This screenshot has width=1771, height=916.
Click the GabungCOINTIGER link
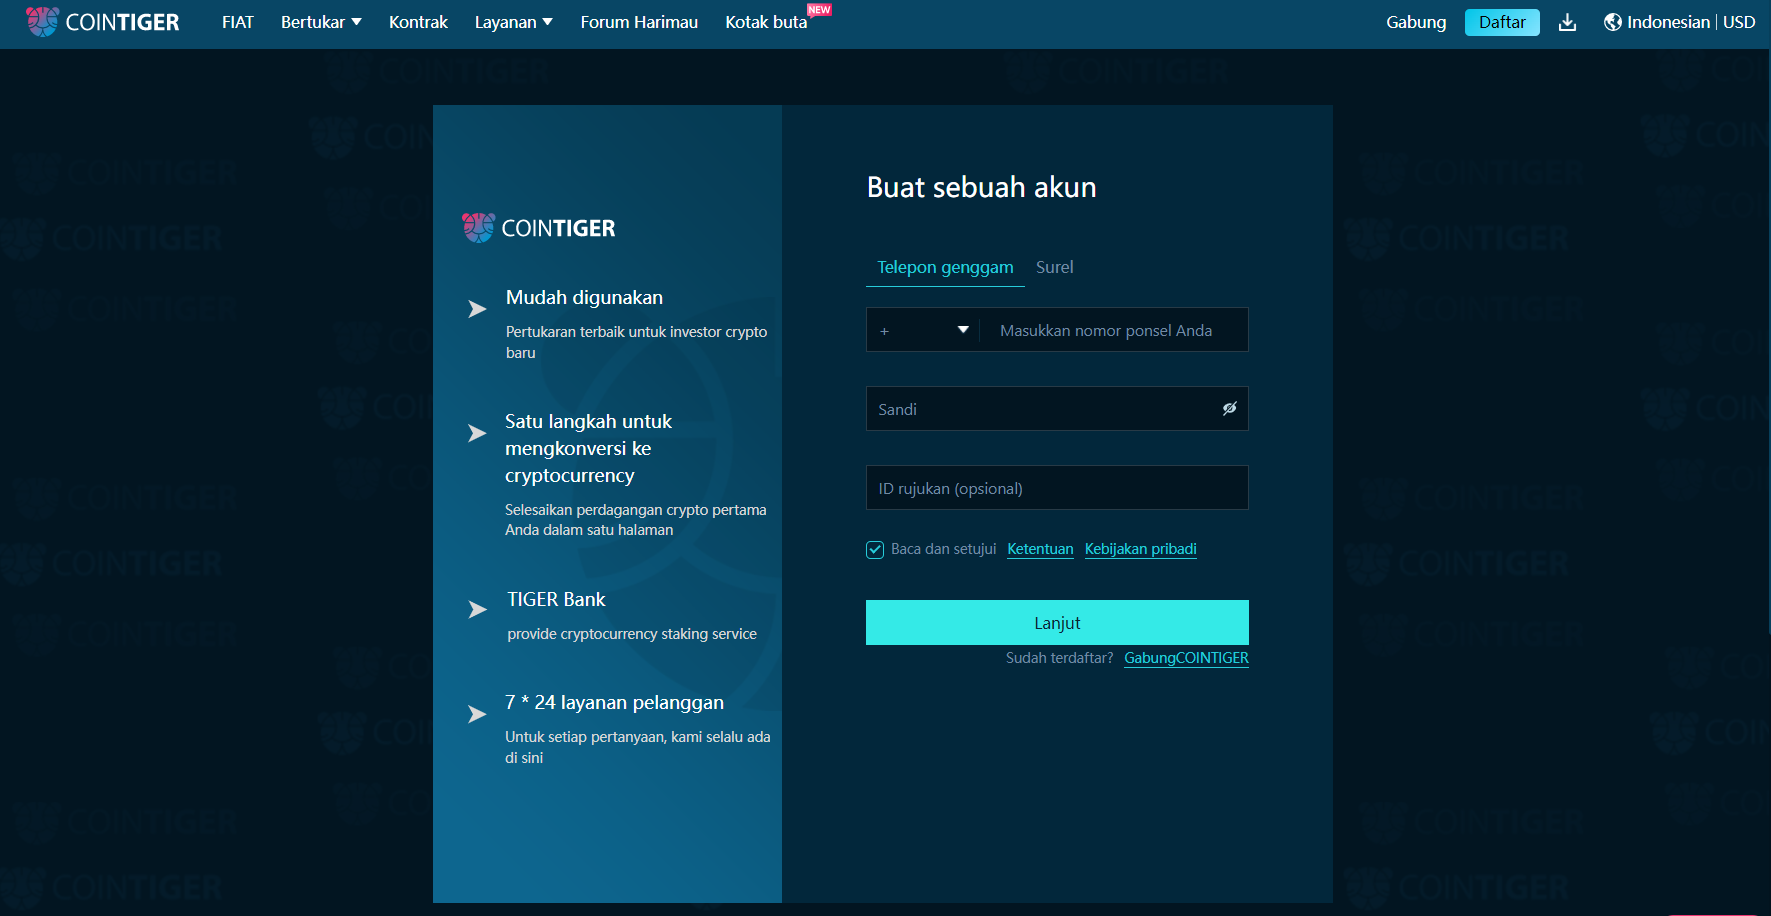pyautogui.click(x=1186, y=658)
